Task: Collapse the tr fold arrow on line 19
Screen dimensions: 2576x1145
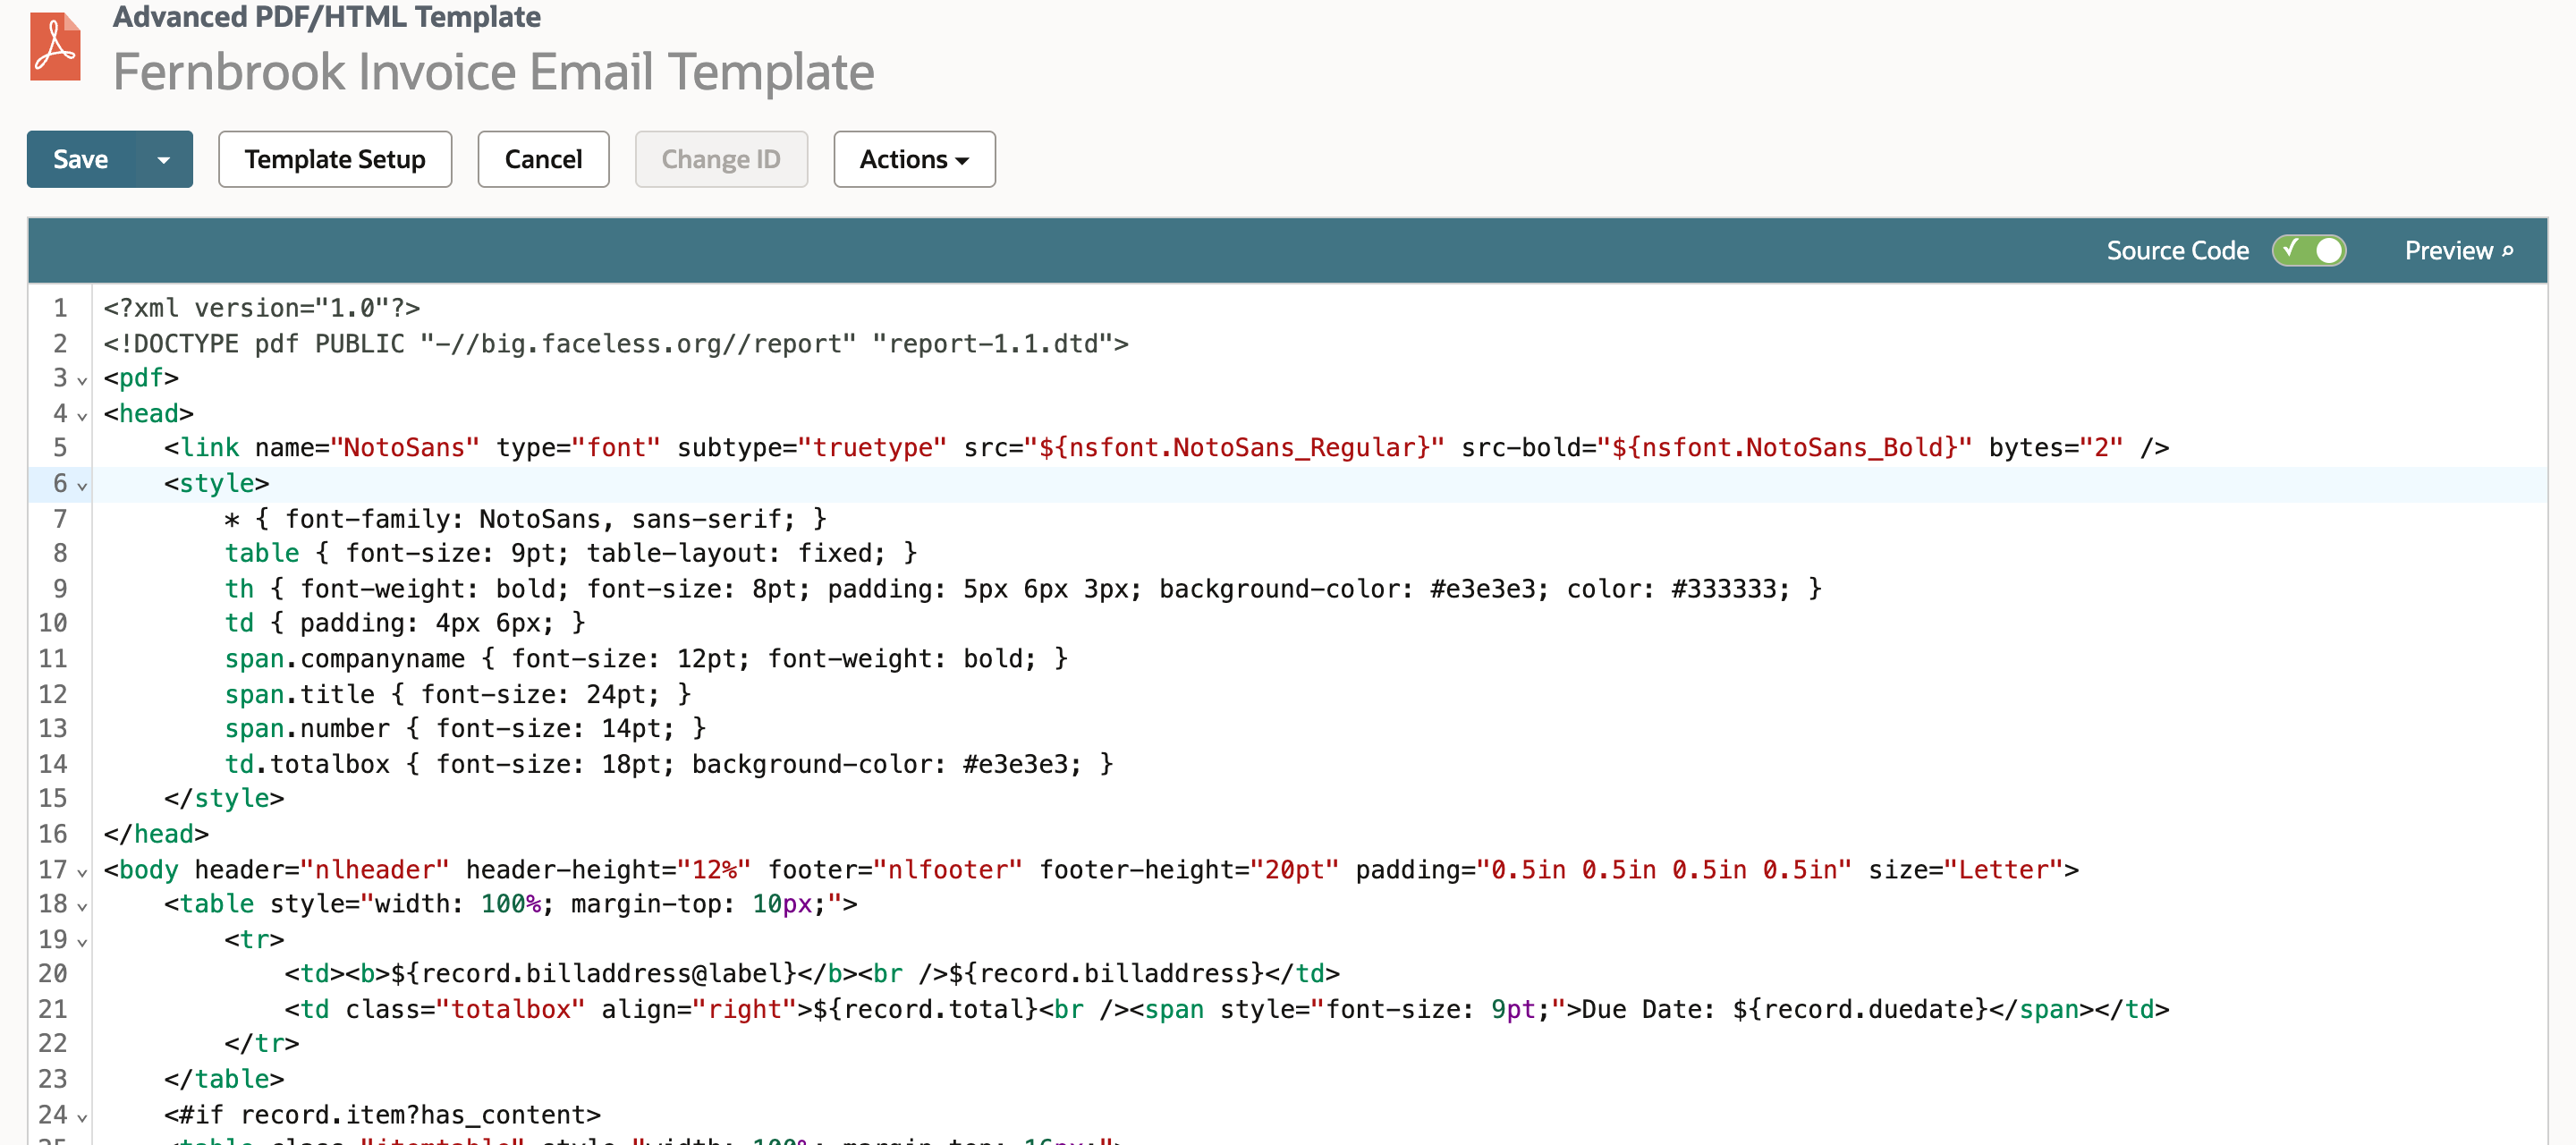Action: click(82, 941)
